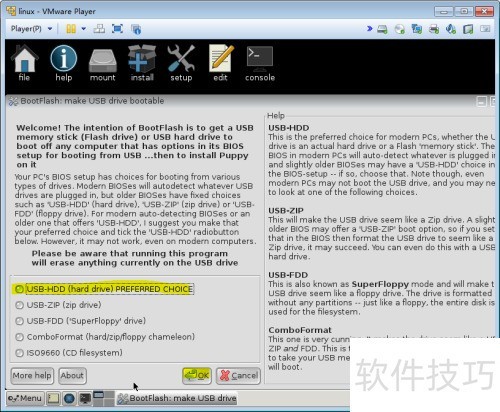
Task: Click the Cancel button
Action: pos(238,376)
